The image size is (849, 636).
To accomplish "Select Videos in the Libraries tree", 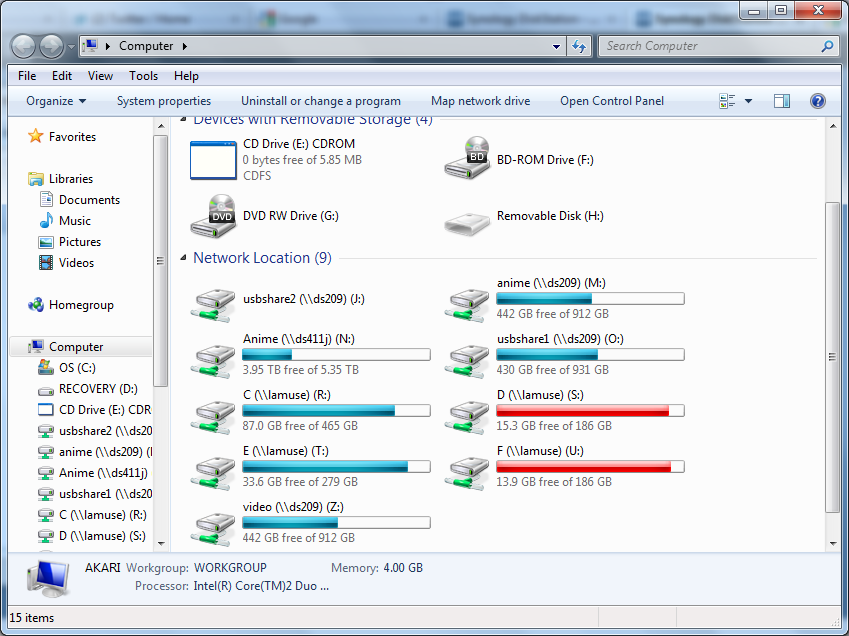I will [x=76, y=263].
